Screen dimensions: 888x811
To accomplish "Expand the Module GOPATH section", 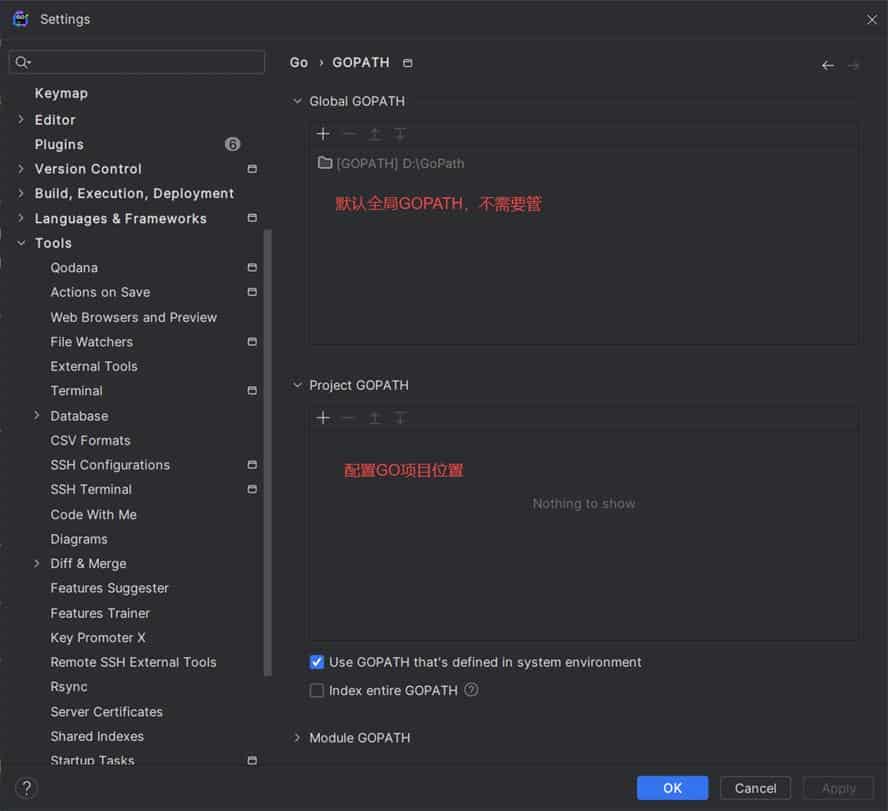I will coord(297,738).
